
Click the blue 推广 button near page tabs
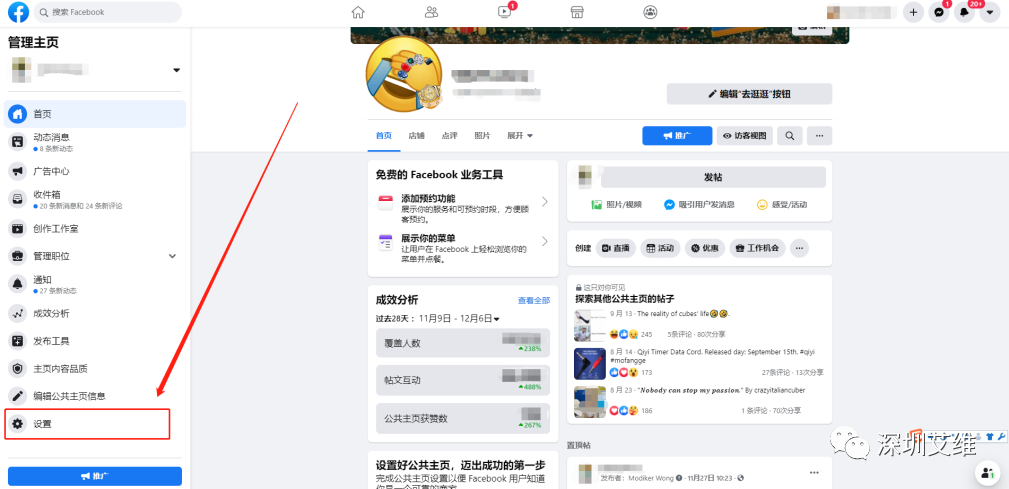[677, 136]
